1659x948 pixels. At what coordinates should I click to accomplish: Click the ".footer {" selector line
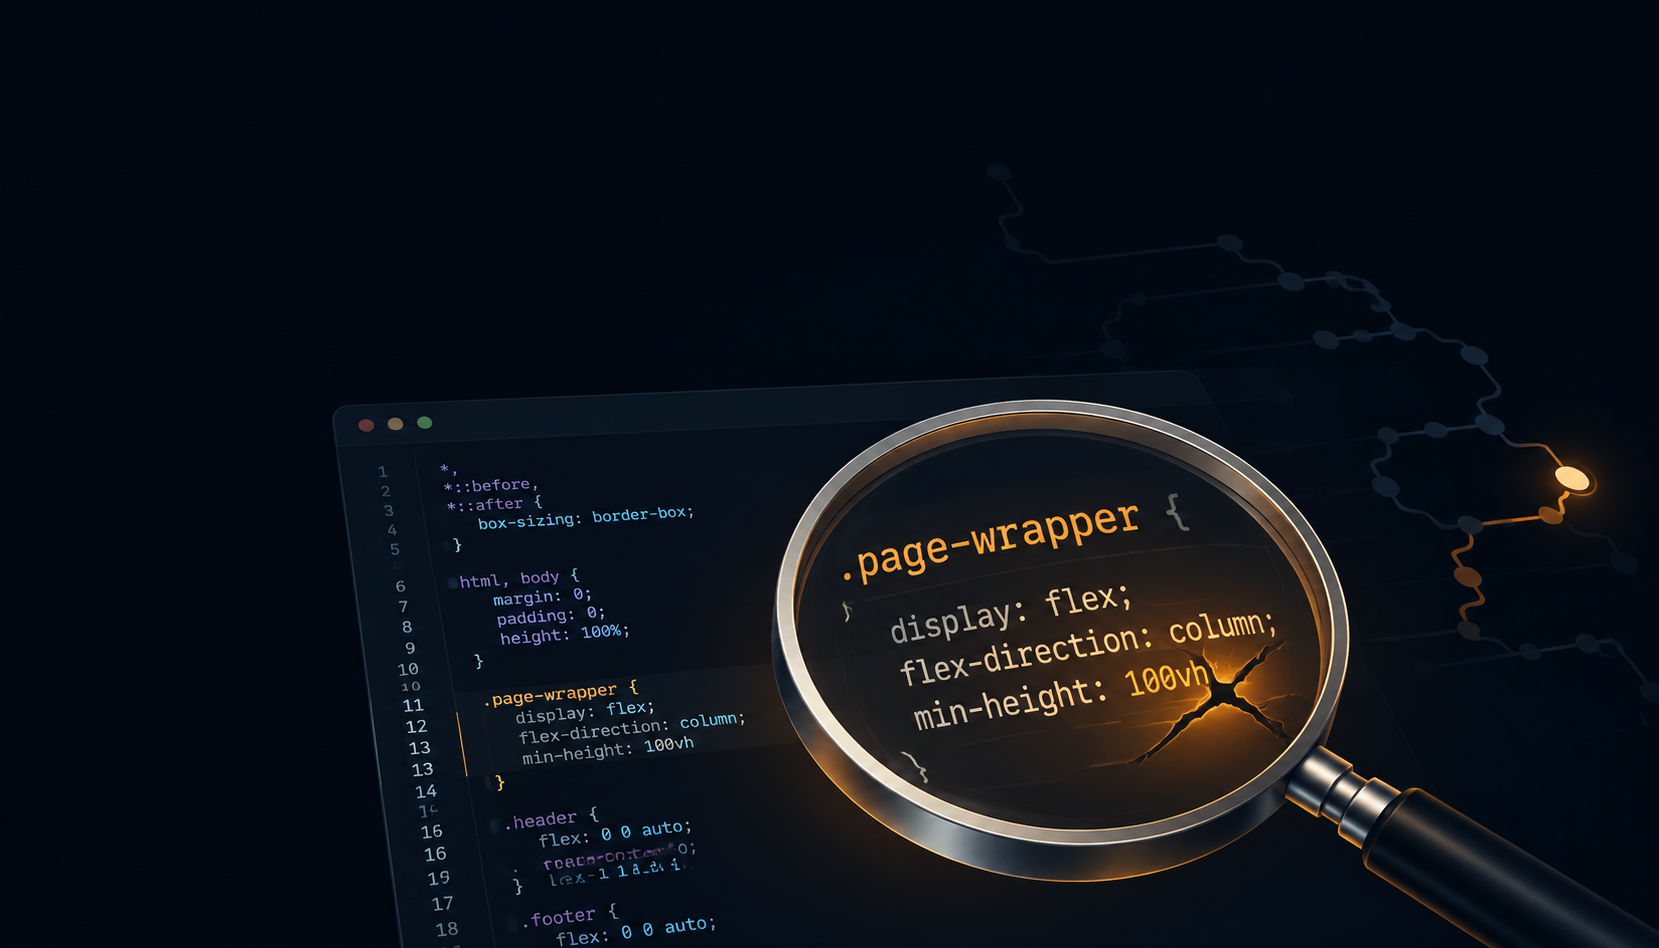pos(570,916)
